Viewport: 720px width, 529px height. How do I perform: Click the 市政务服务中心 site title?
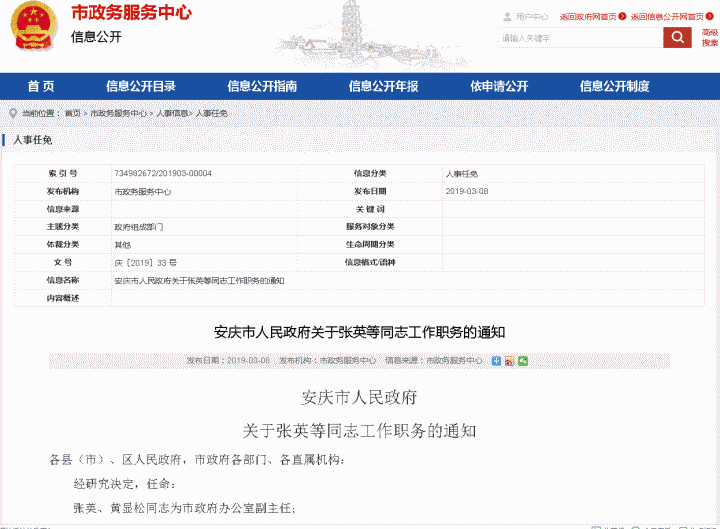point(131,12)
